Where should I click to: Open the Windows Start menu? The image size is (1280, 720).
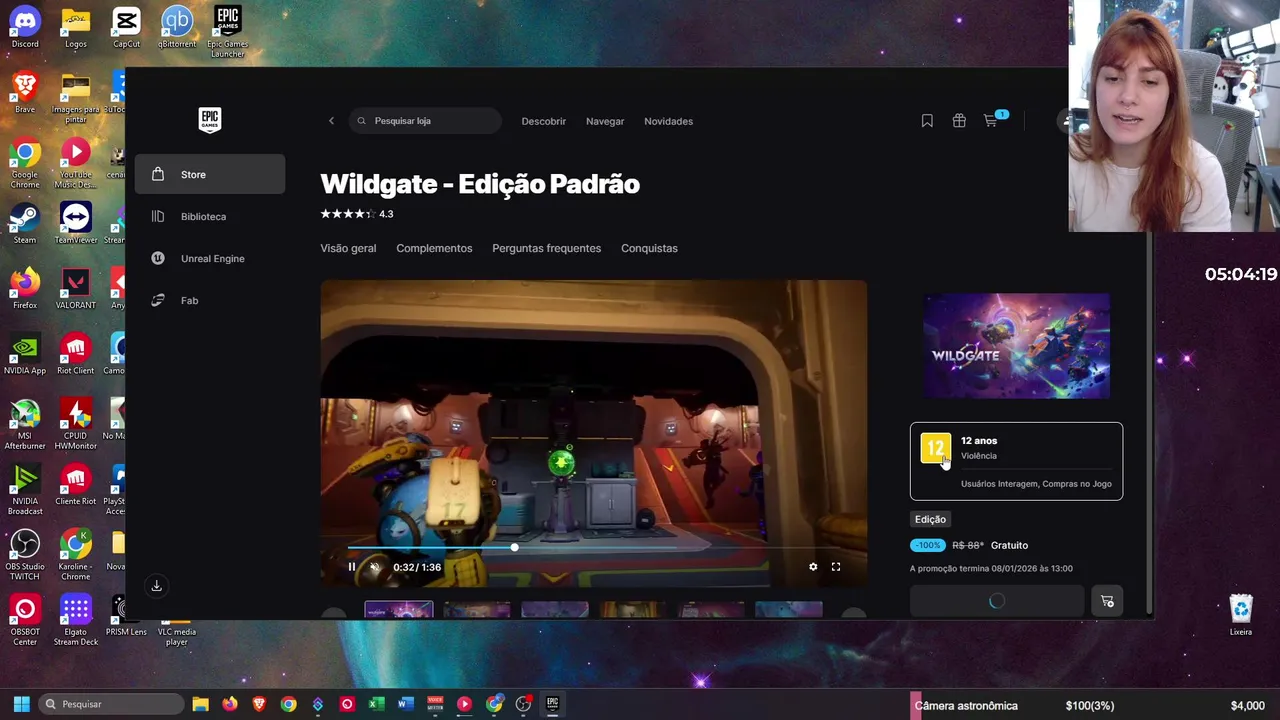pos(21,704)
